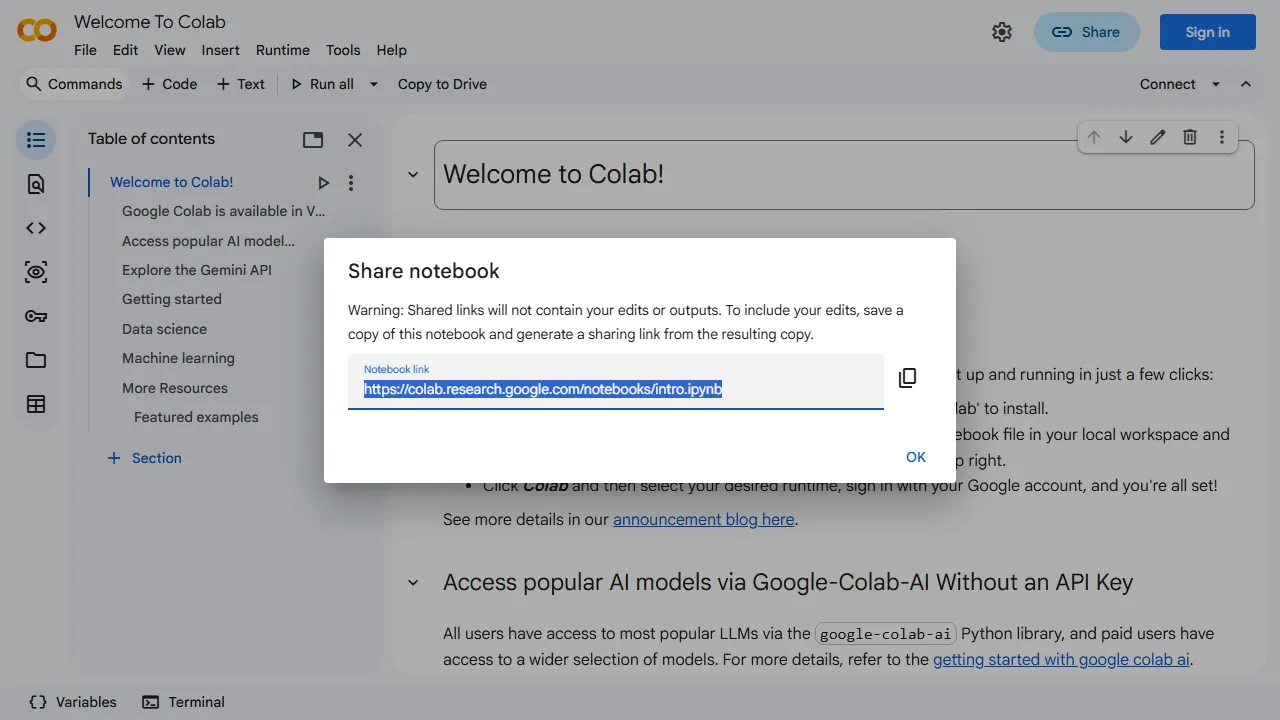Open the Runtime menu
Screen dimensions: 1280x720
[283, 50]
